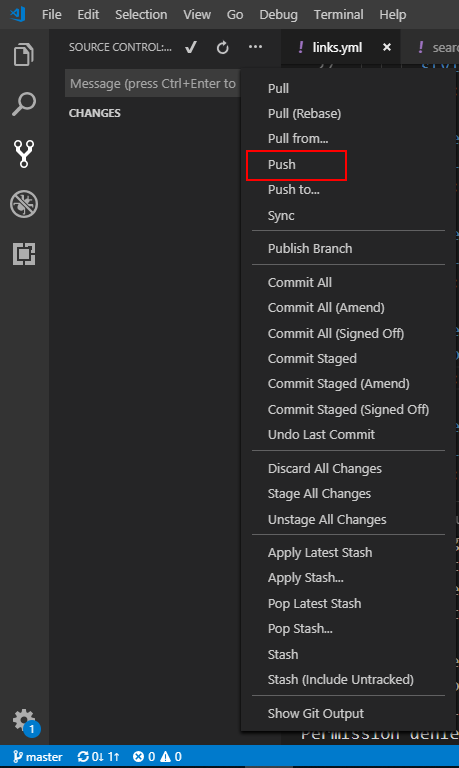Select Pull (Rebase) menu entry
The height and width of the screenshot is (768, 459).
tap(304, 114)
